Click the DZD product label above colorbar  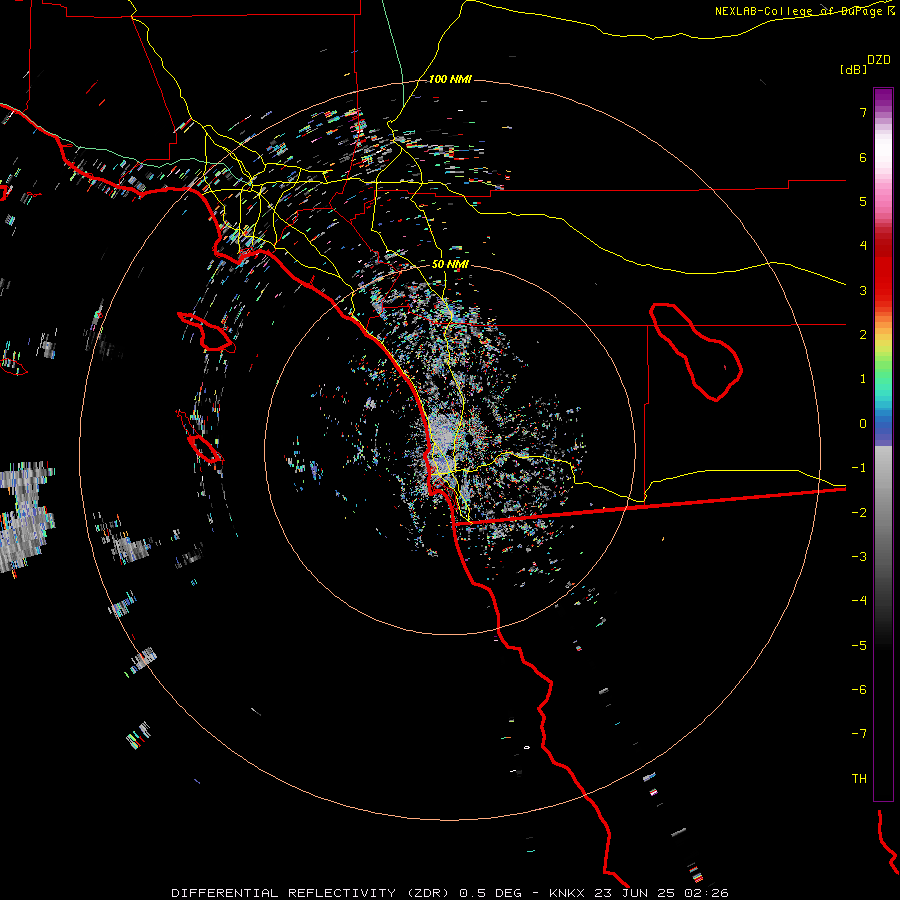[879, 60]
